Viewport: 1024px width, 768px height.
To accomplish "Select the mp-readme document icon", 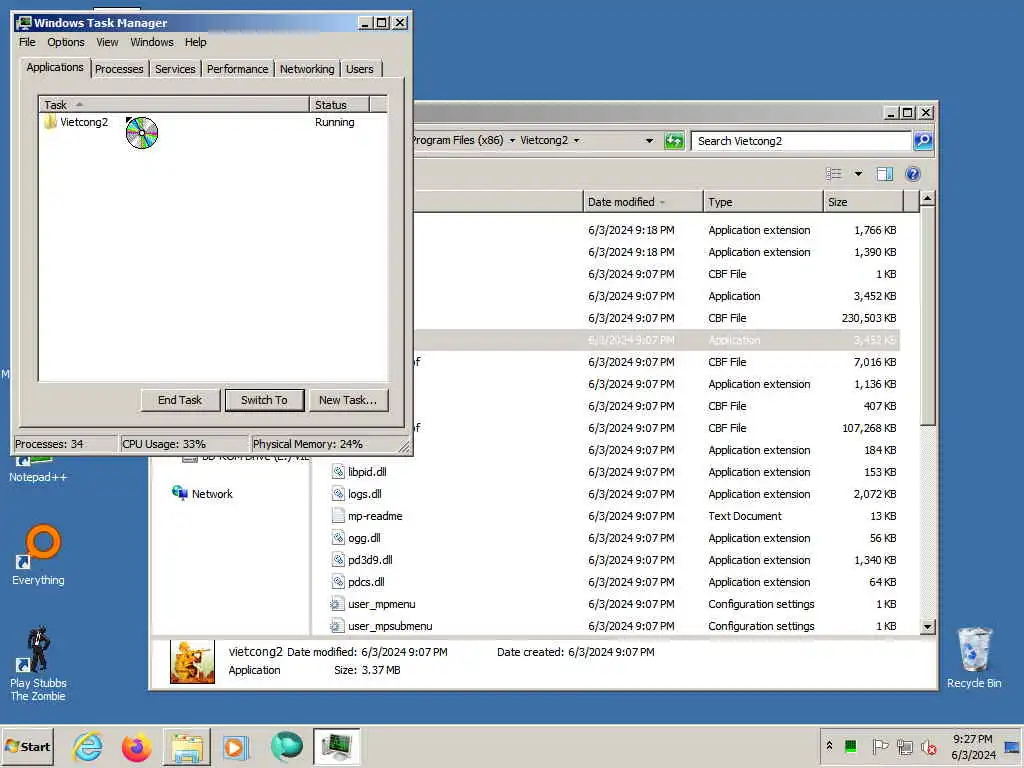I will click(x=338, y=516).
